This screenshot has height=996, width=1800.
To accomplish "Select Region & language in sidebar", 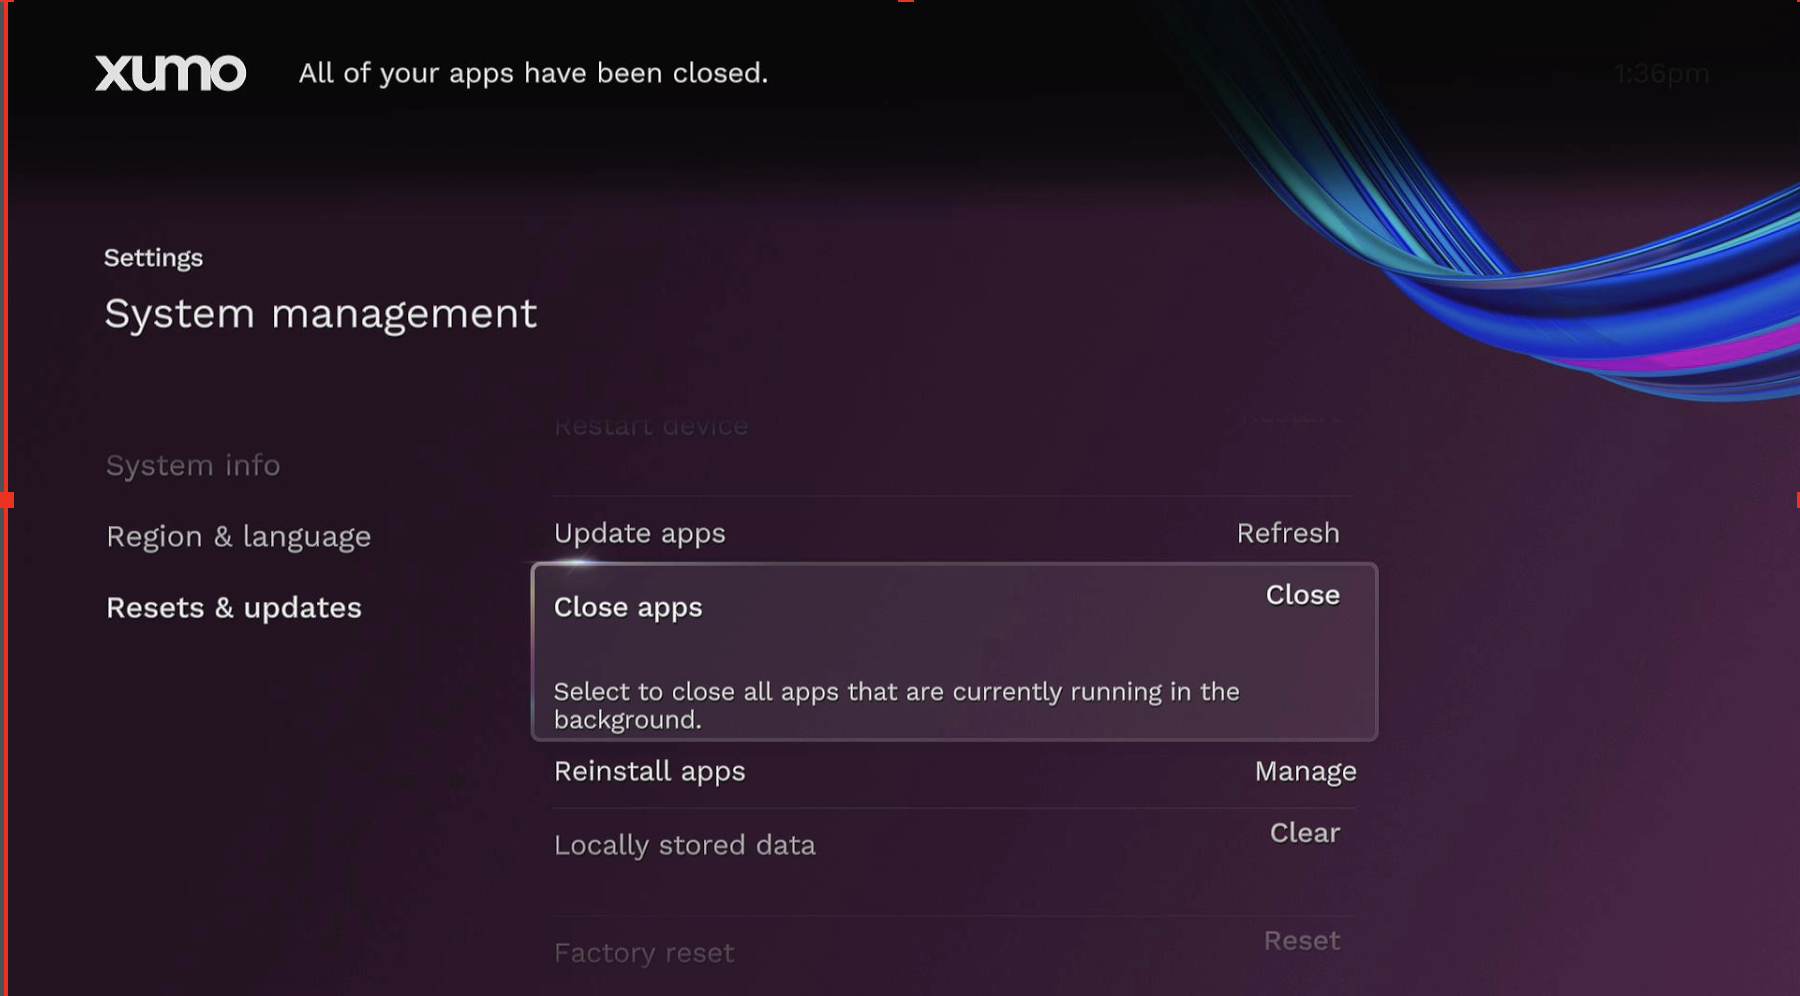I will (x=238, y=537).
